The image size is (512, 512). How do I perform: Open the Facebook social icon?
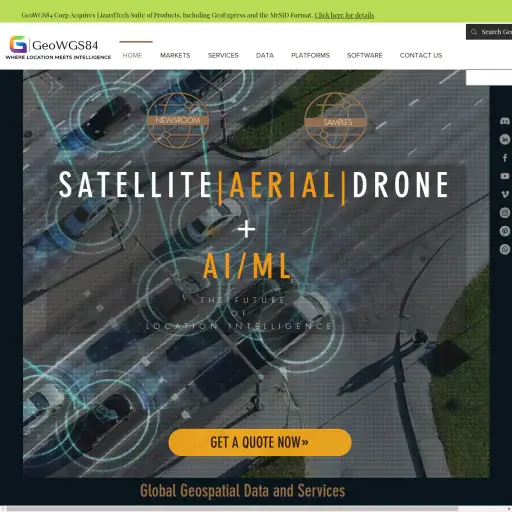click(x=505, y=157)
